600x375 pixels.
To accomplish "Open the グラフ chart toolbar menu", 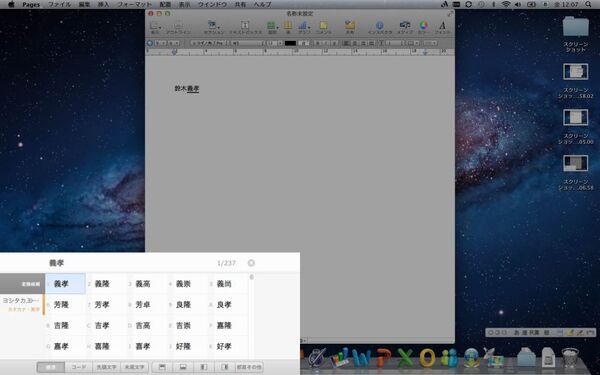I will click(x=304, y=28).
